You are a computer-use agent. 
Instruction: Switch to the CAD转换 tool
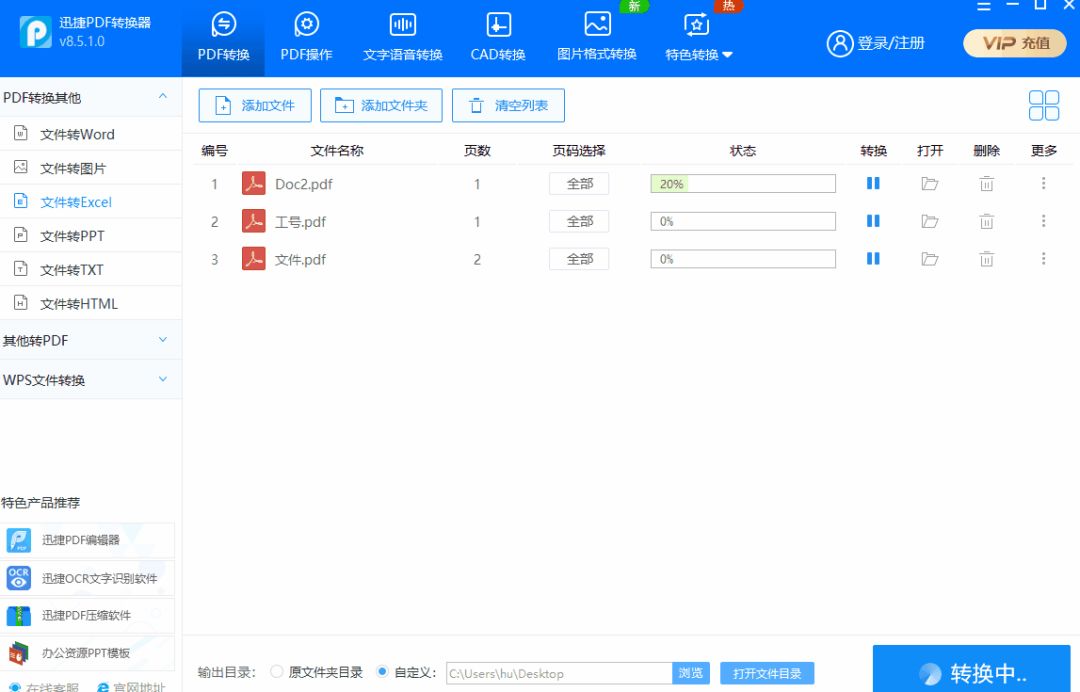coord(497,32)
